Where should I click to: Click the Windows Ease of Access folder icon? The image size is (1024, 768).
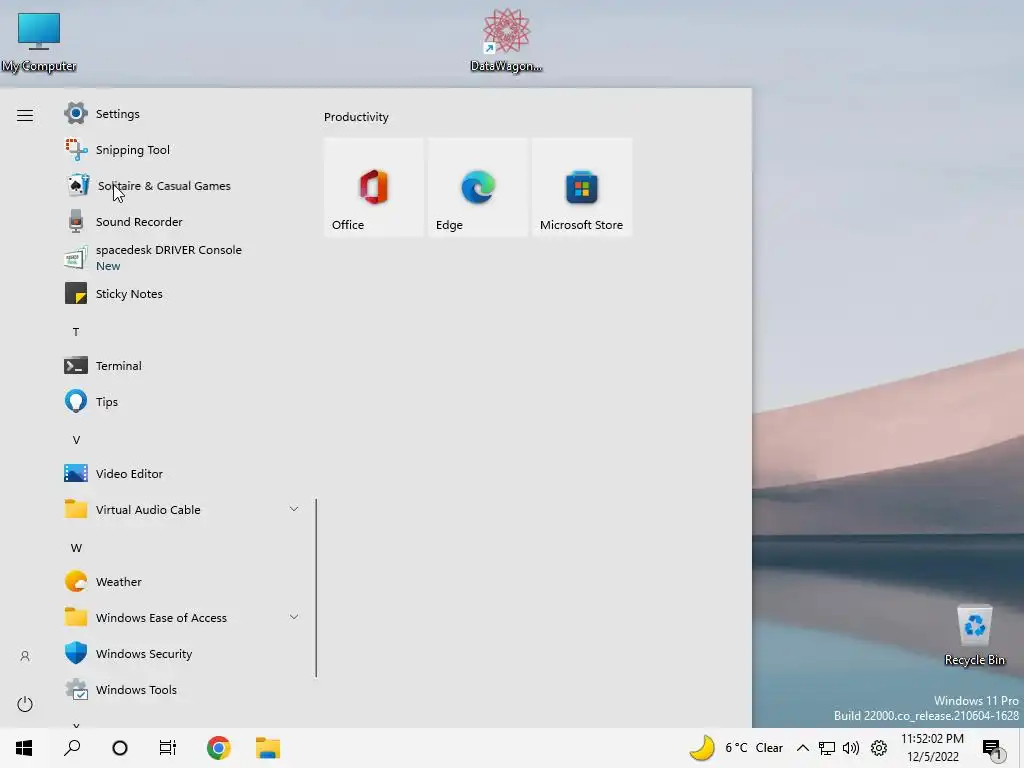(x=76, y=617)
